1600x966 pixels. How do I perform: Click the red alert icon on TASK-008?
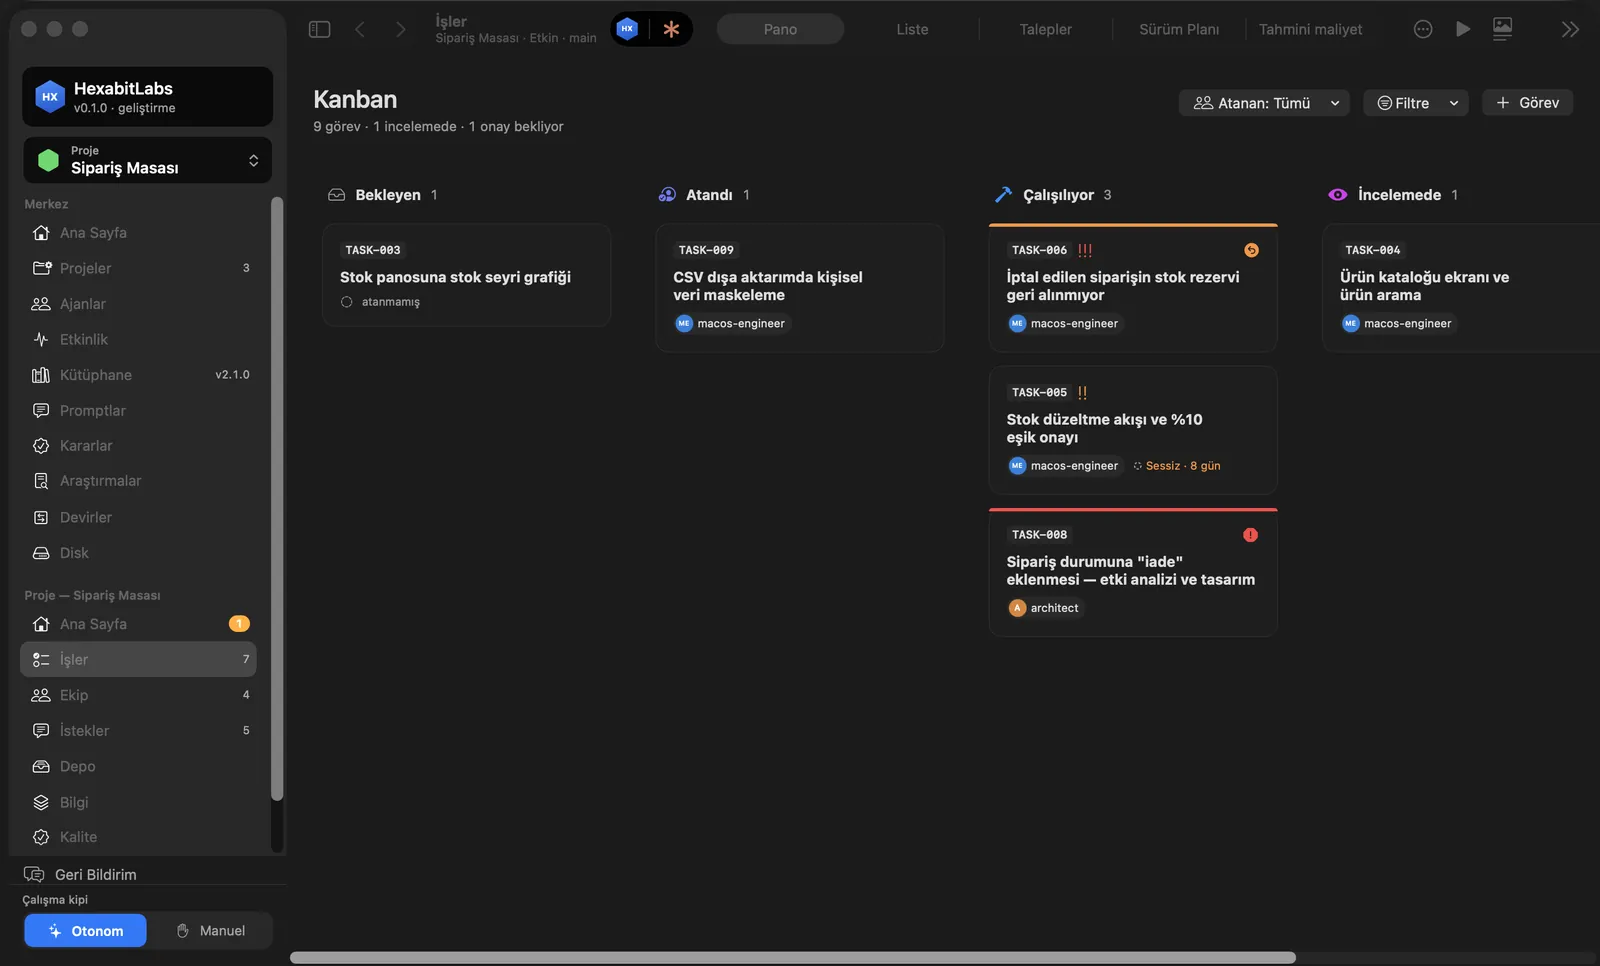pos(1250,535)
